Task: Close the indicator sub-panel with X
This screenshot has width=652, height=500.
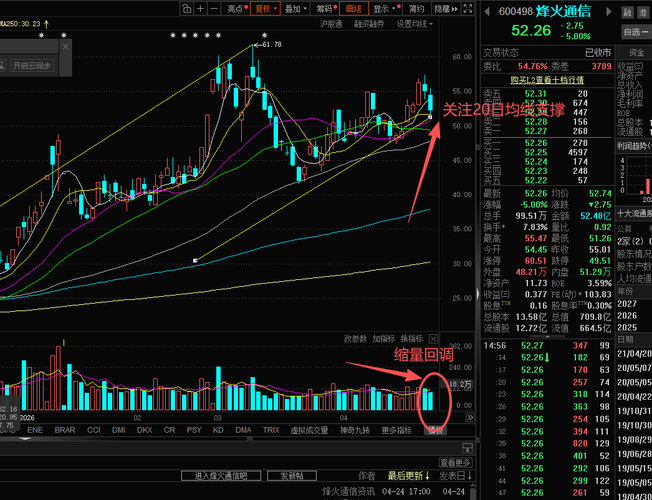Action: pos(433,339)
